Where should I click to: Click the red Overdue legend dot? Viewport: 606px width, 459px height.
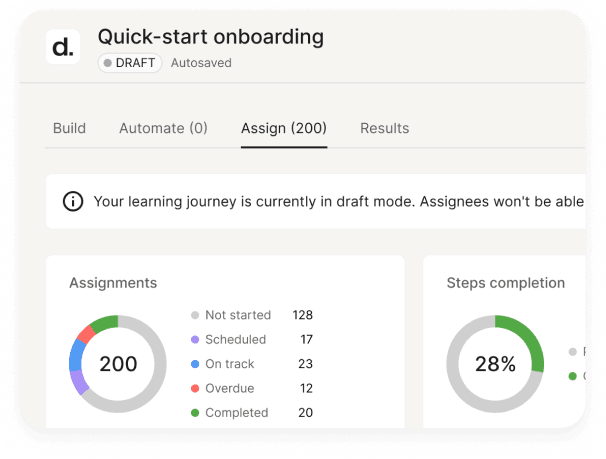coord(194,388)
